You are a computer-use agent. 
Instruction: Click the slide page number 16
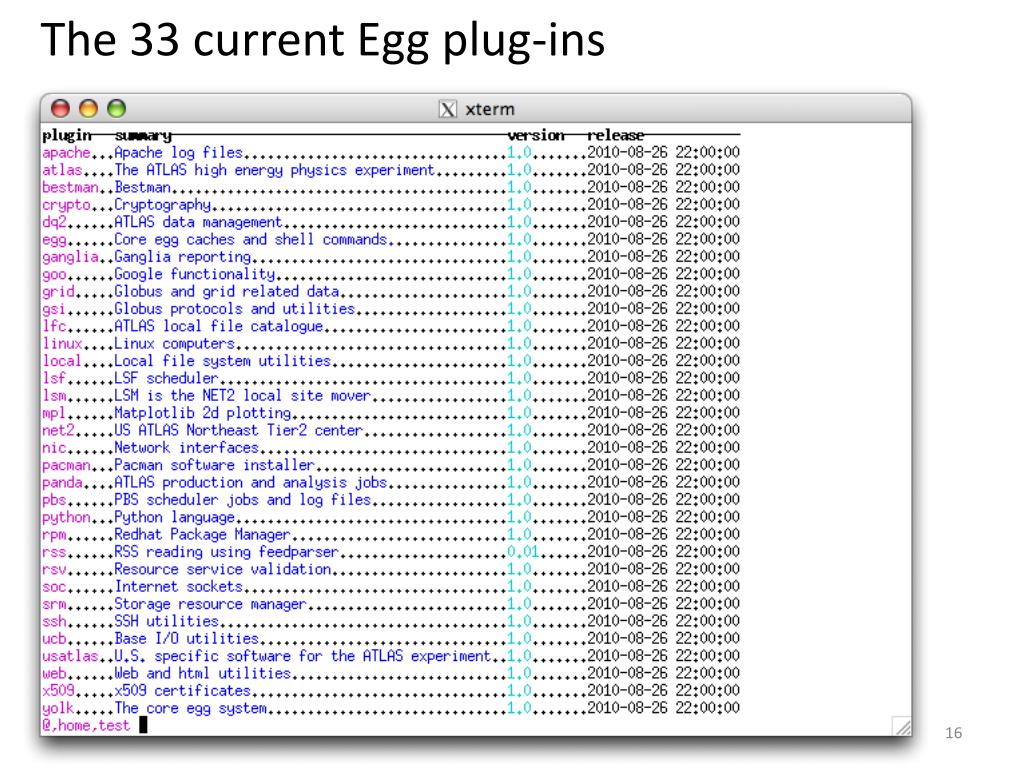coord(953,733)
